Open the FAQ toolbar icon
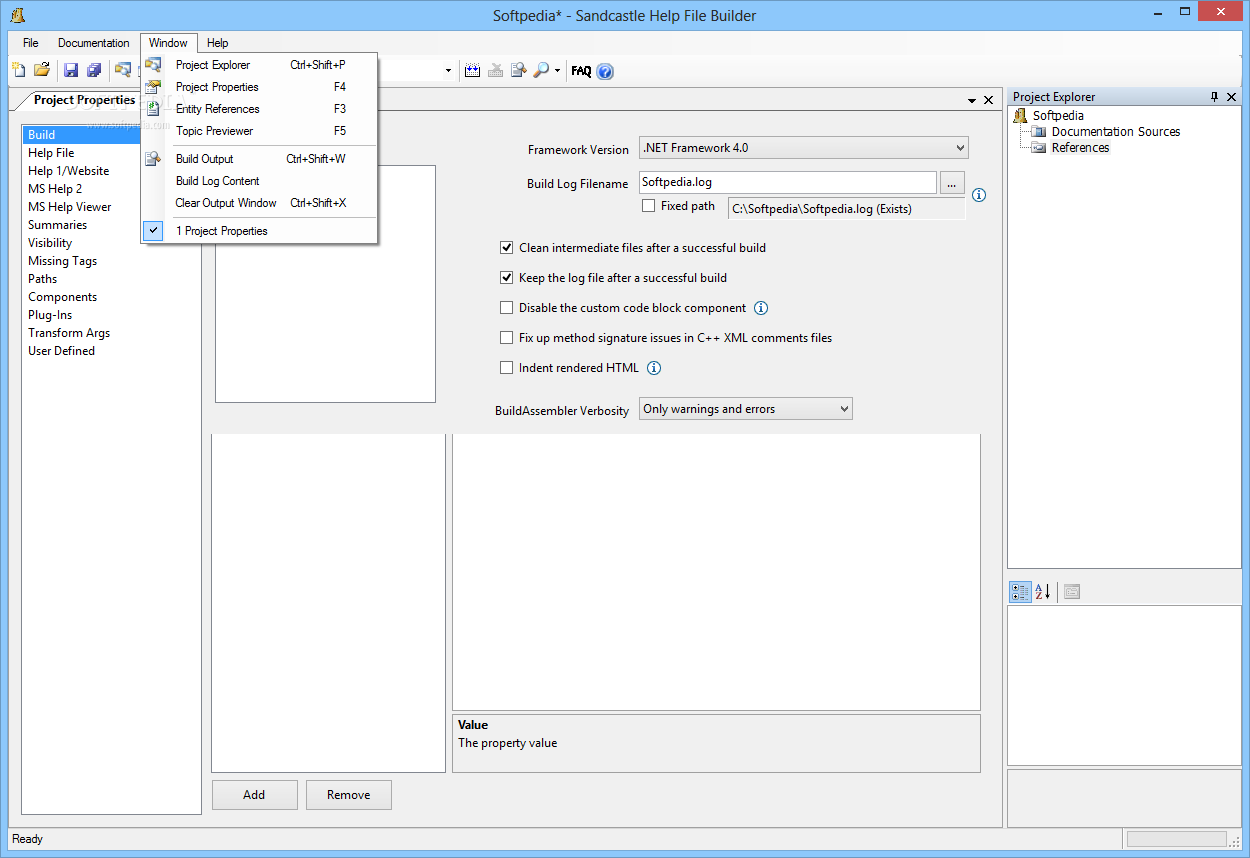Viewport: 1250px width, 858px height. (x=581, y=71)
